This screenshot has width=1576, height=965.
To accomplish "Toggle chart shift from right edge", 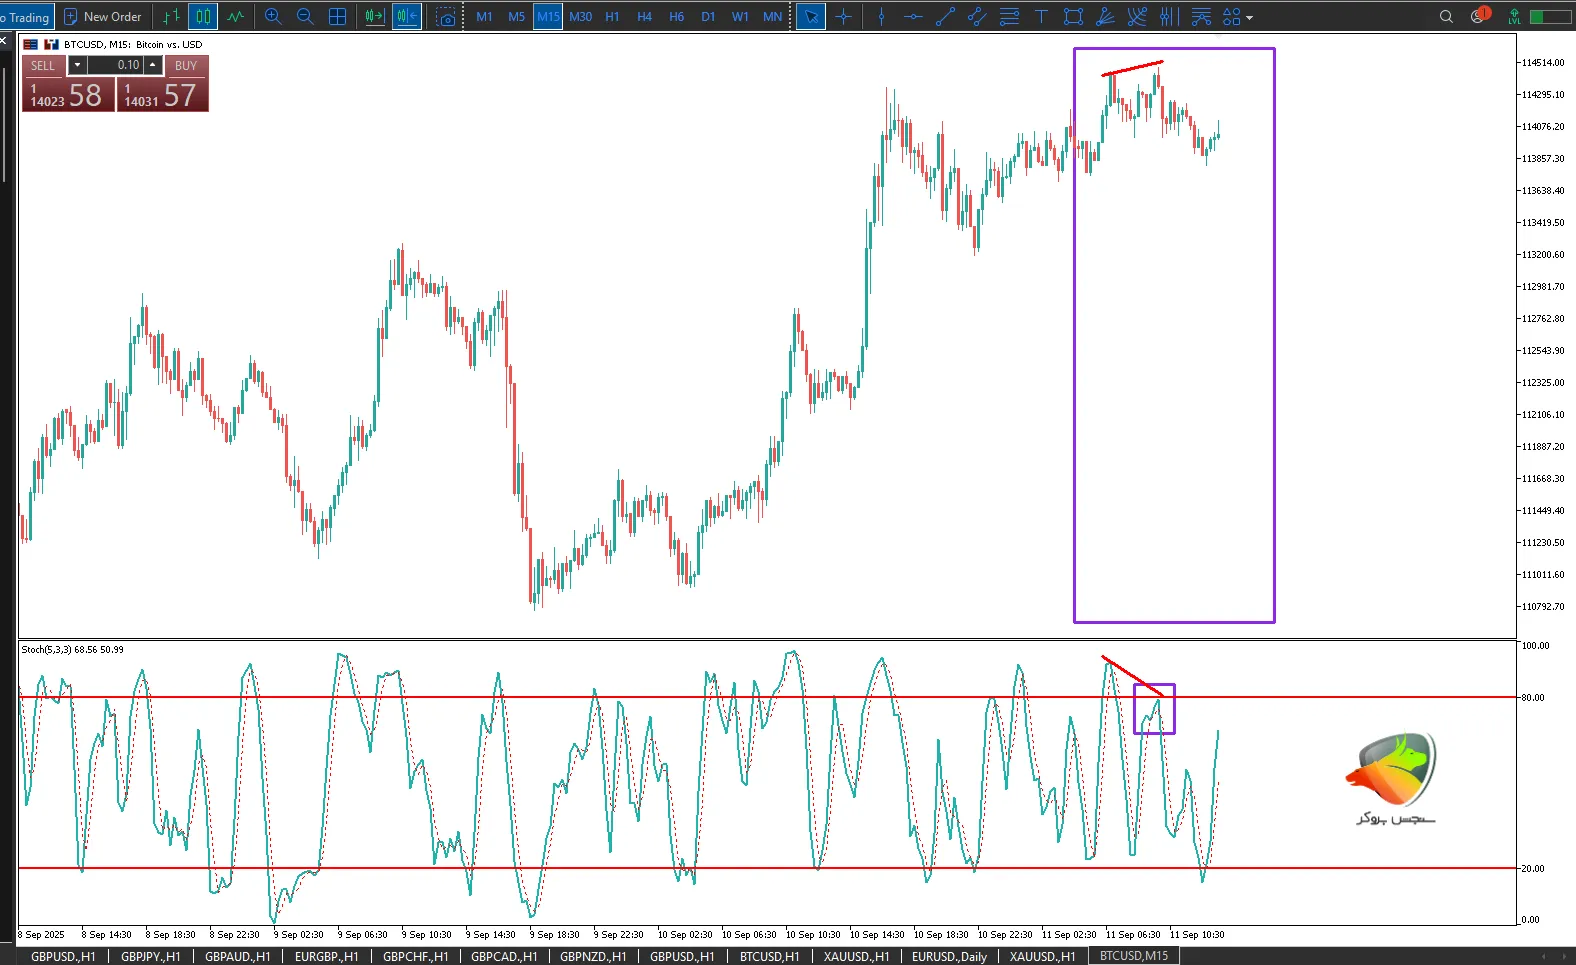I will point(407,17).
